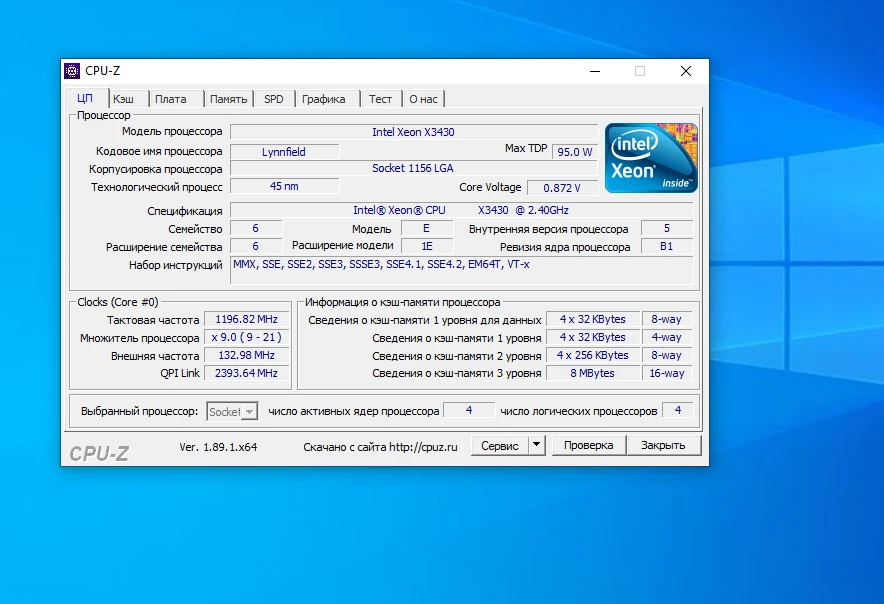Click the 4-way L1 instruction cache value
Viewport: 884px width, 604px height.
pos(667,337)
